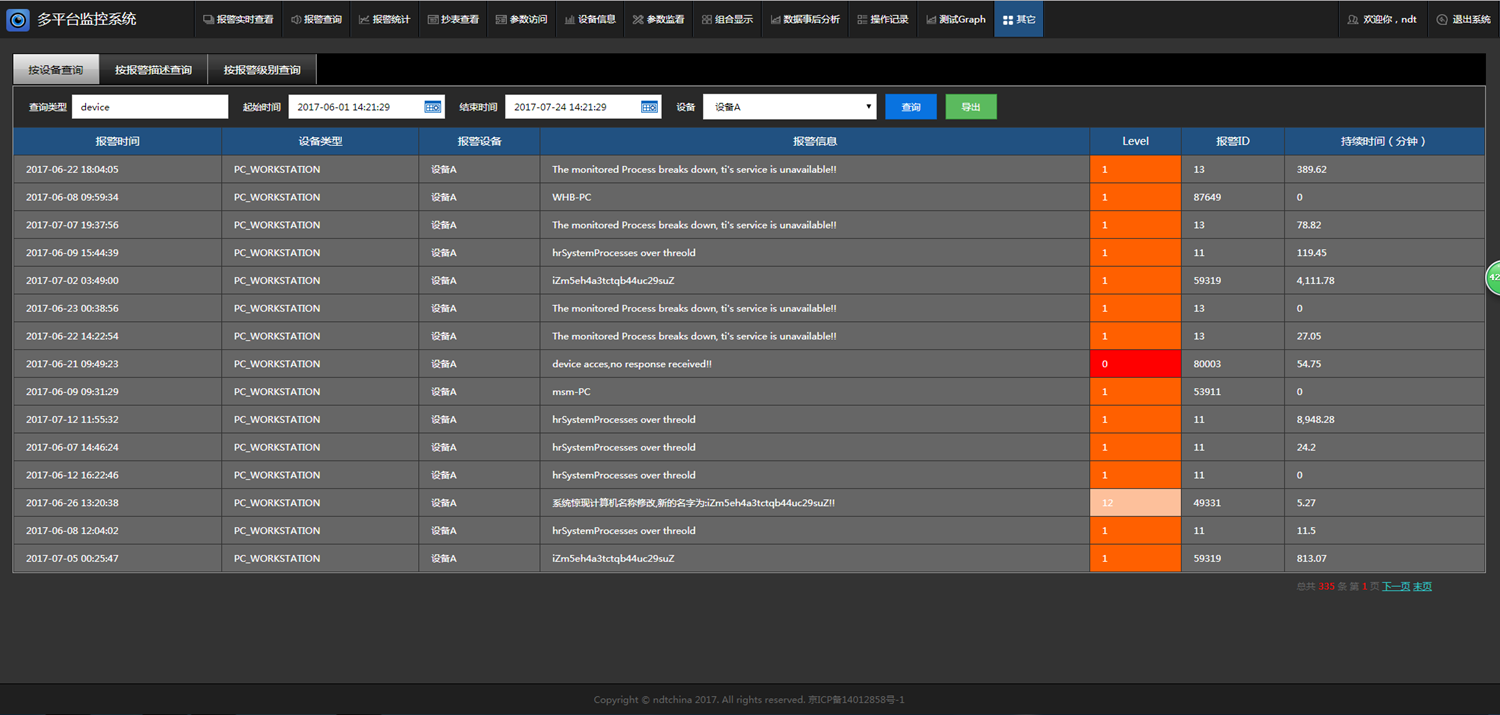1500x715 pixels.
Task: Click the blue 查询 button
Action: pos(910,107)
